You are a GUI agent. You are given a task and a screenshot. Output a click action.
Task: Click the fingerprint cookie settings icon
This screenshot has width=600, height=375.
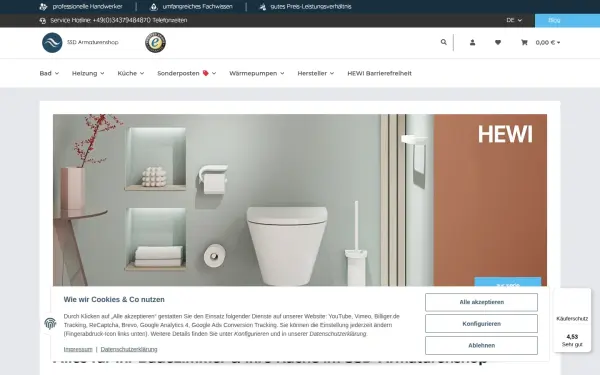50,323
